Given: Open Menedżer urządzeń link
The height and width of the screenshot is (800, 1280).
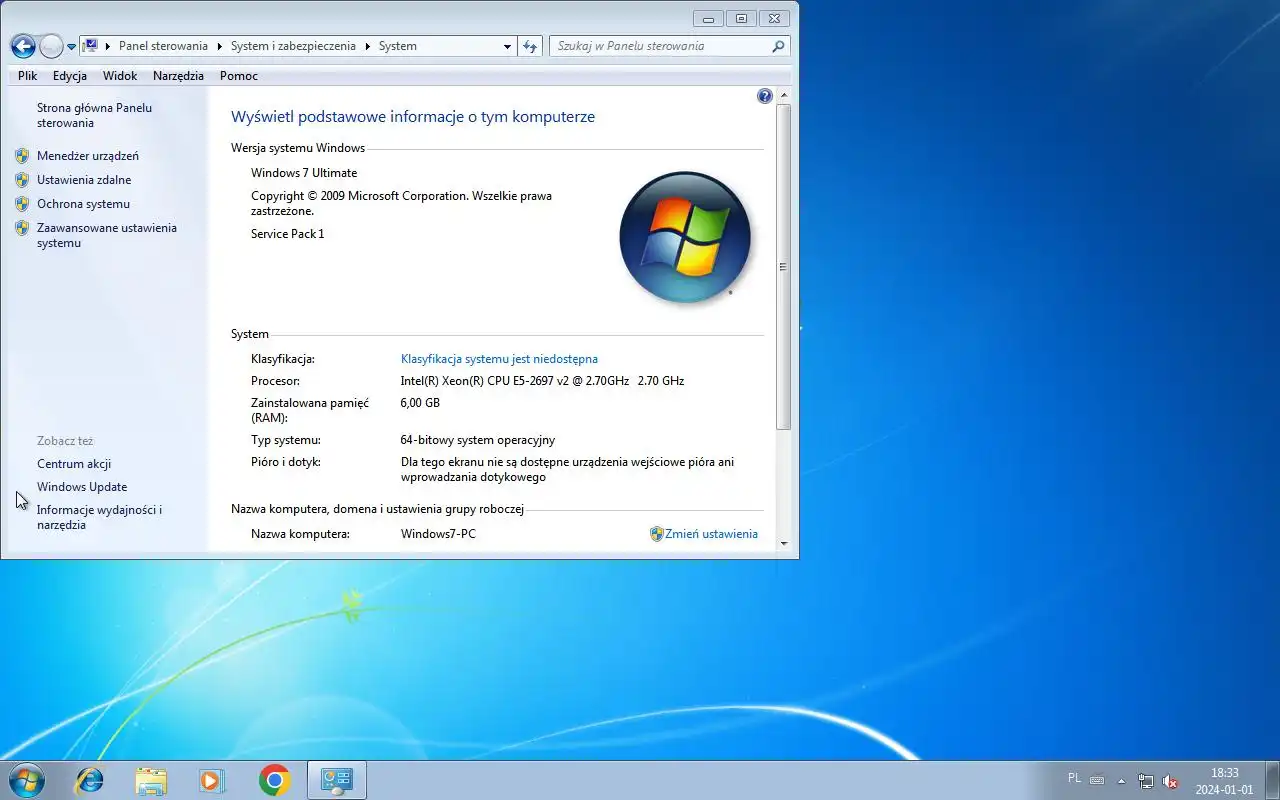Looking at the screenshot, I should pos(88,156).
